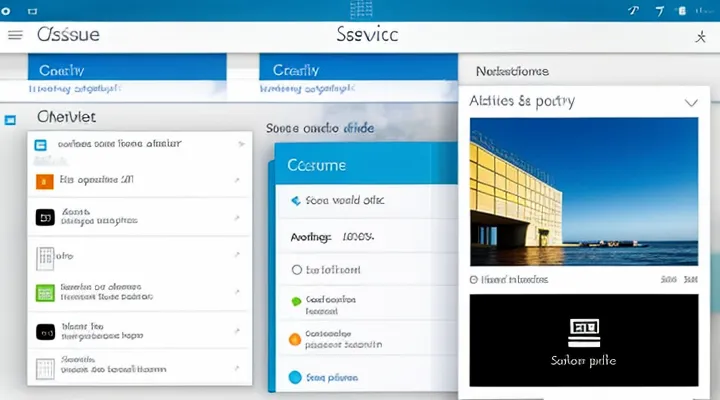Collapse the Alaties & porty panel chevron

690,102
